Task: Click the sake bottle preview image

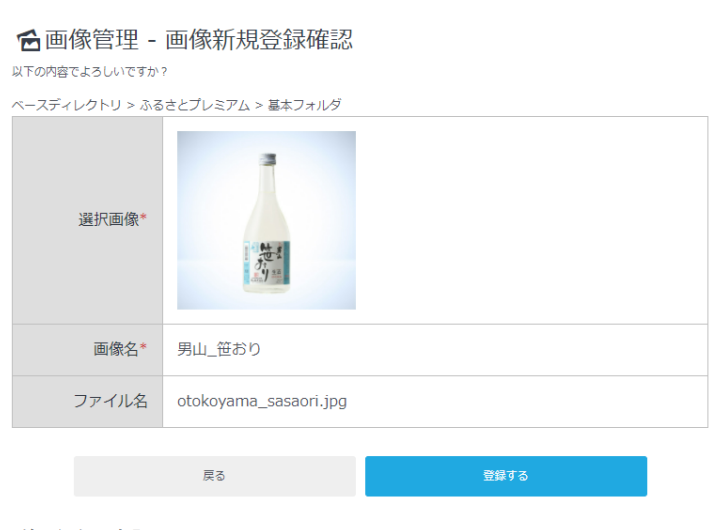Action: pos(266,220)
